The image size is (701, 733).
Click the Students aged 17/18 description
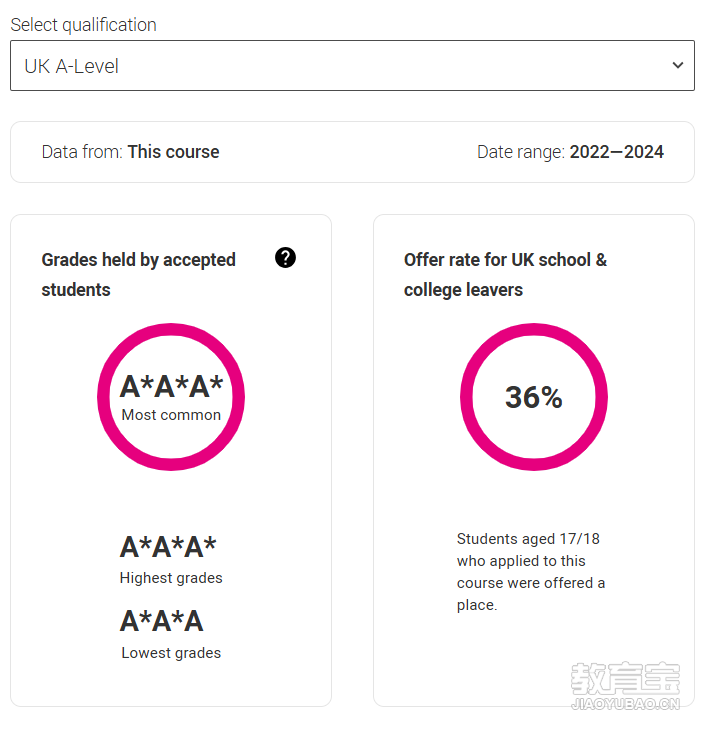pos(531,572)
